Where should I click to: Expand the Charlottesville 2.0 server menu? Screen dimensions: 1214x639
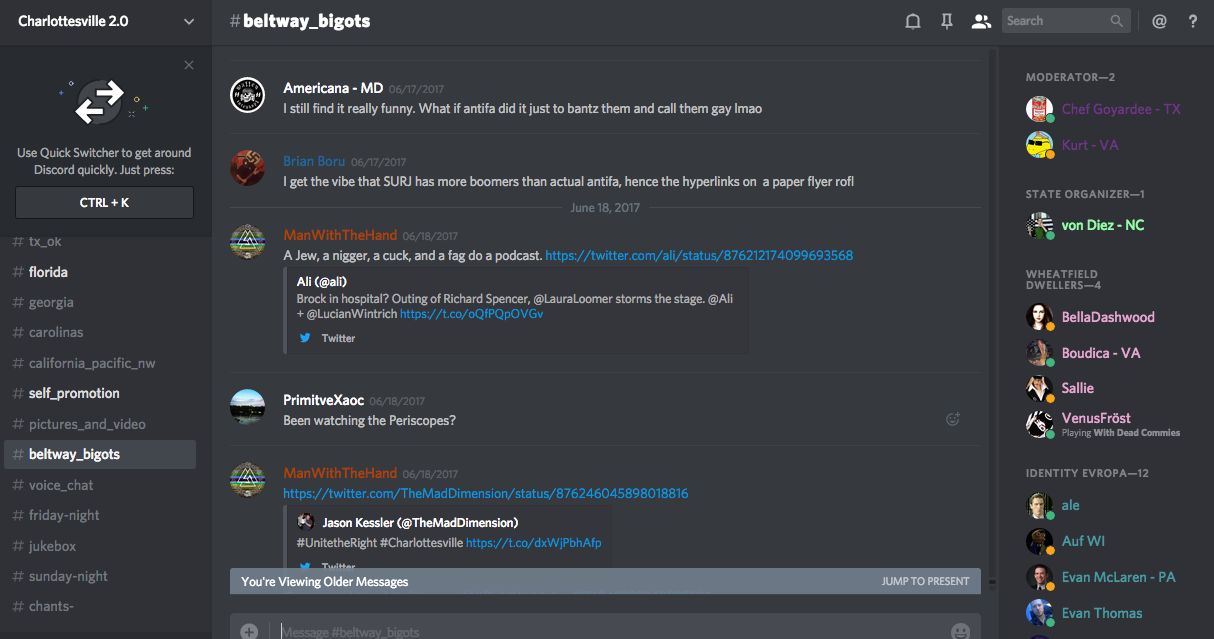pyautogui.click(x=189, y=21)
